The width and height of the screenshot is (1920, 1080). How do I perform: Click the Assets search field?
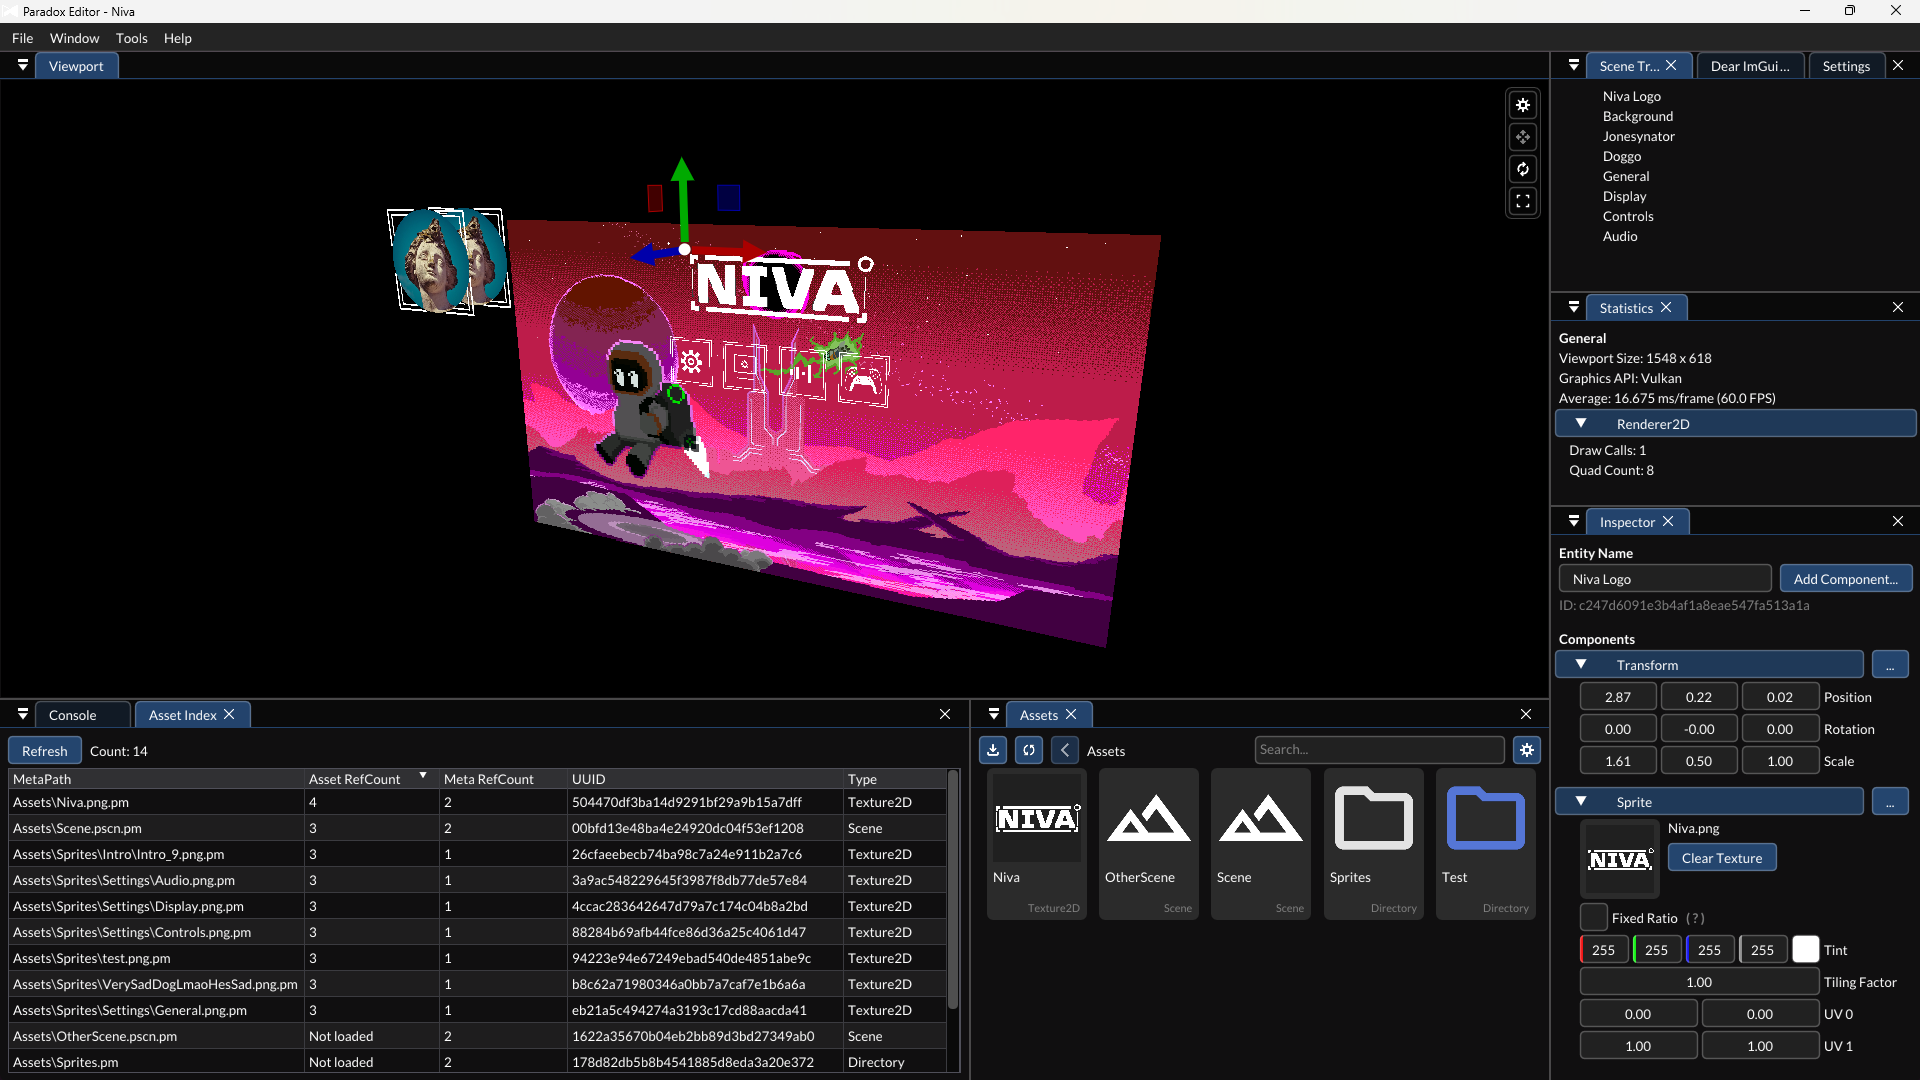pyautogui.click(x=1378, y=750)
